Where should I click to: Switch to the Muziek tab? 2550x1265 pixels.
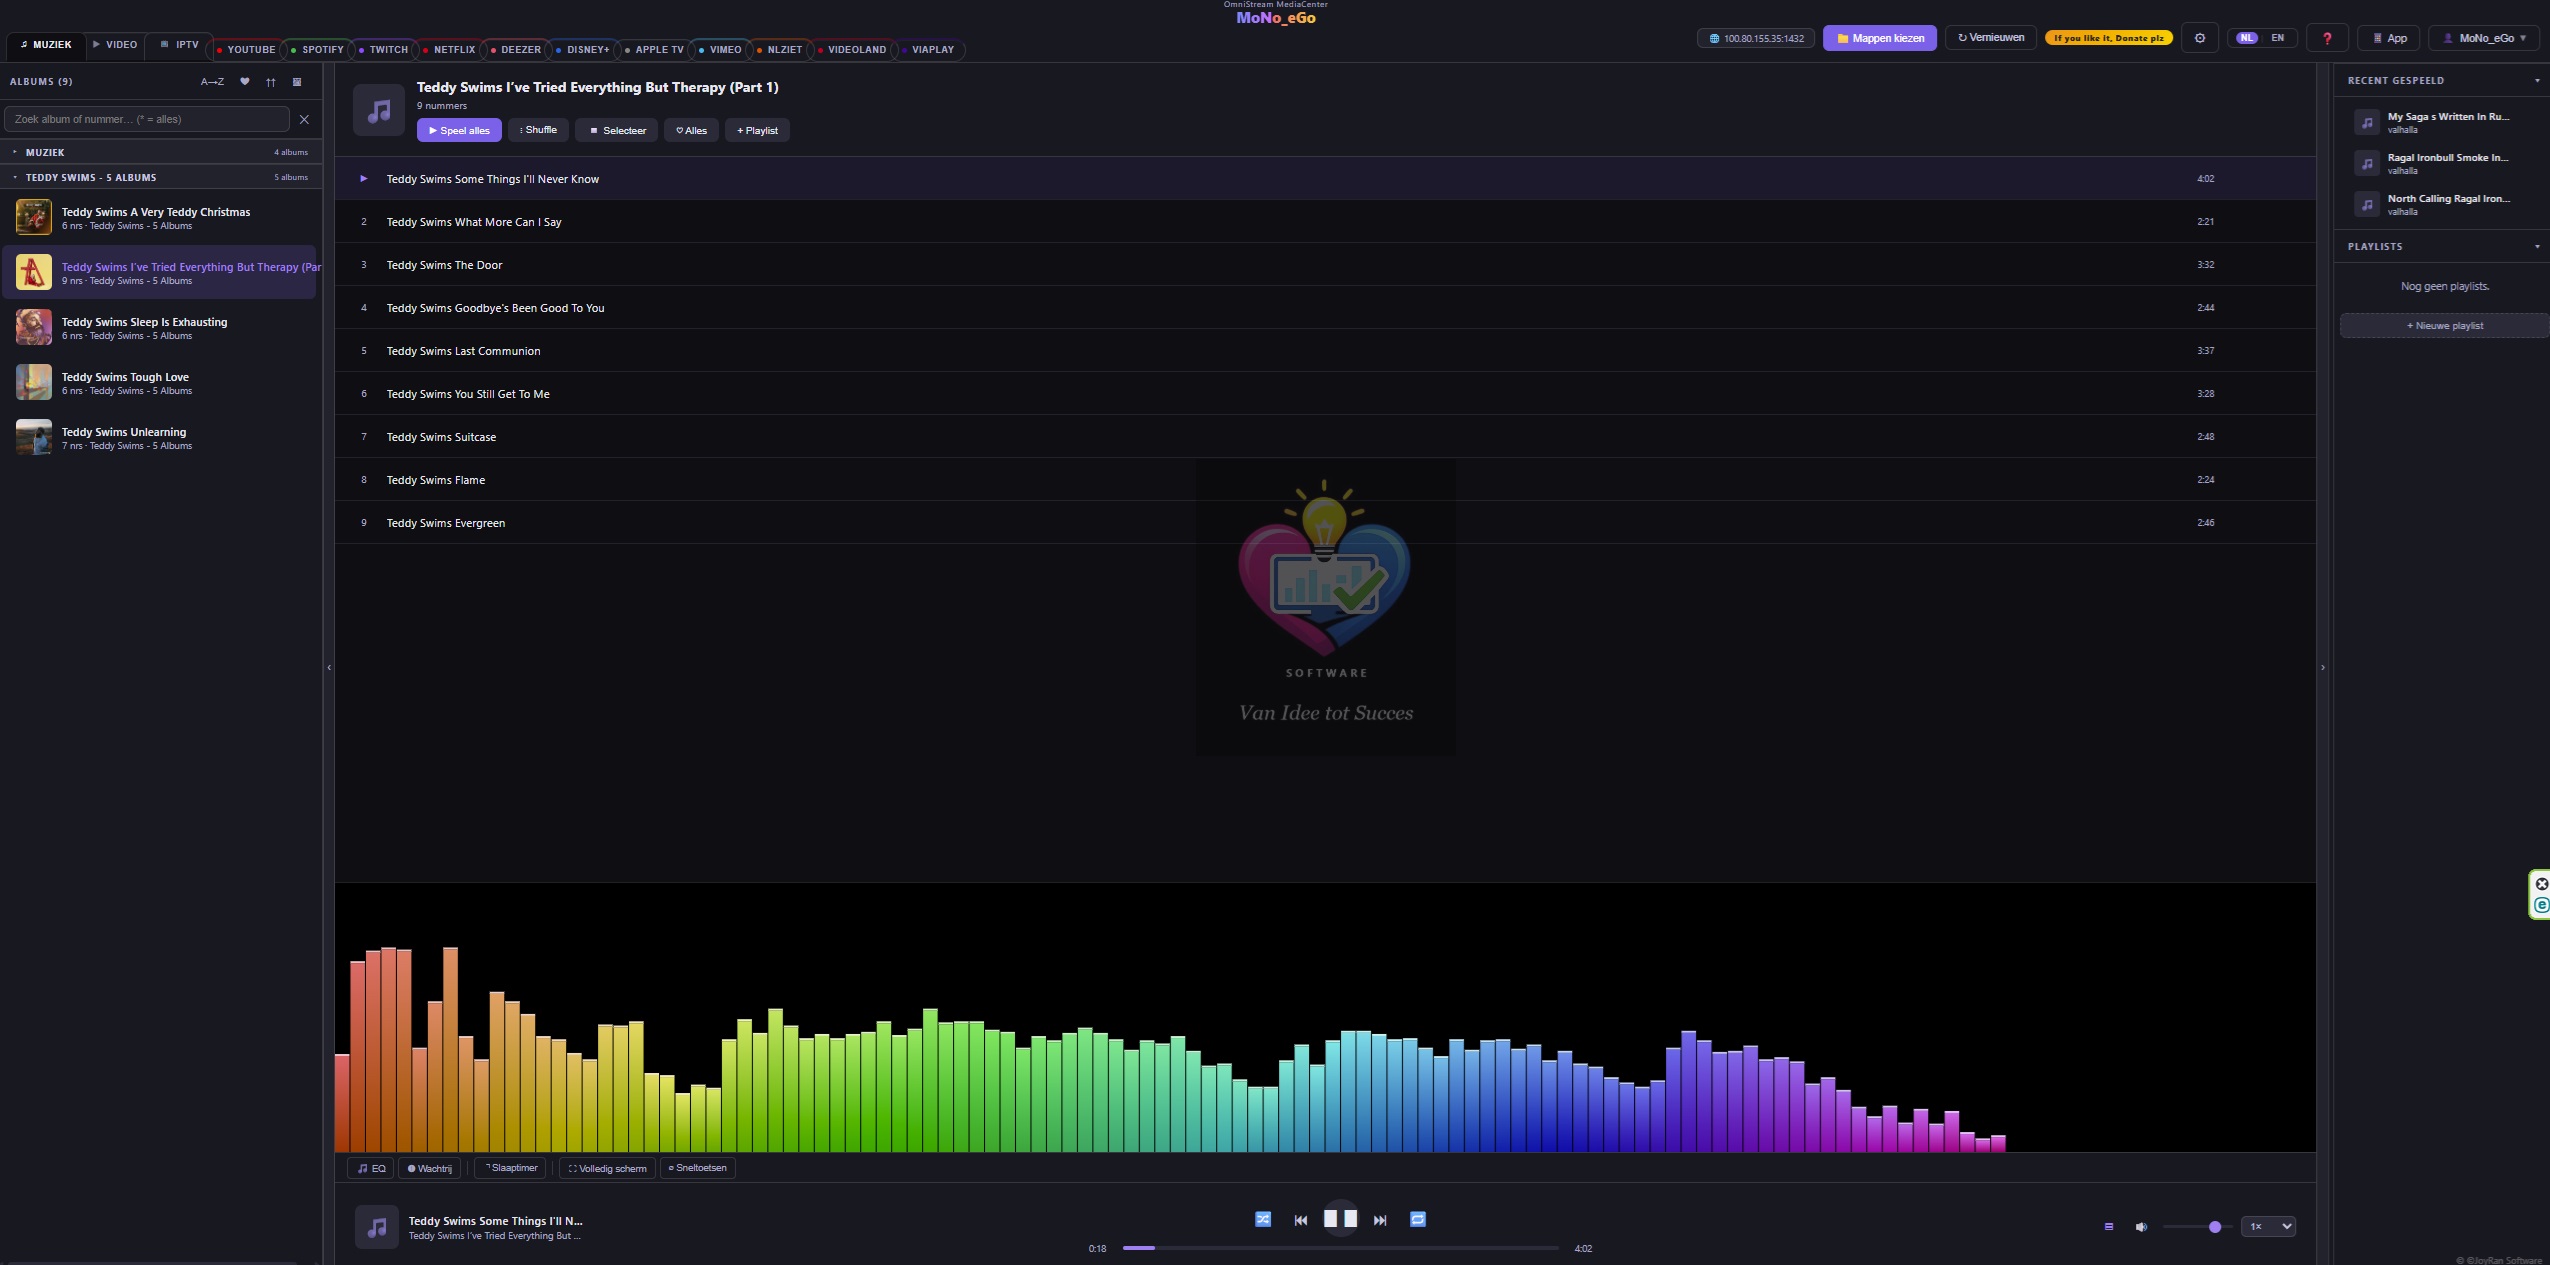pyautogui.click(x=45, y=45)
